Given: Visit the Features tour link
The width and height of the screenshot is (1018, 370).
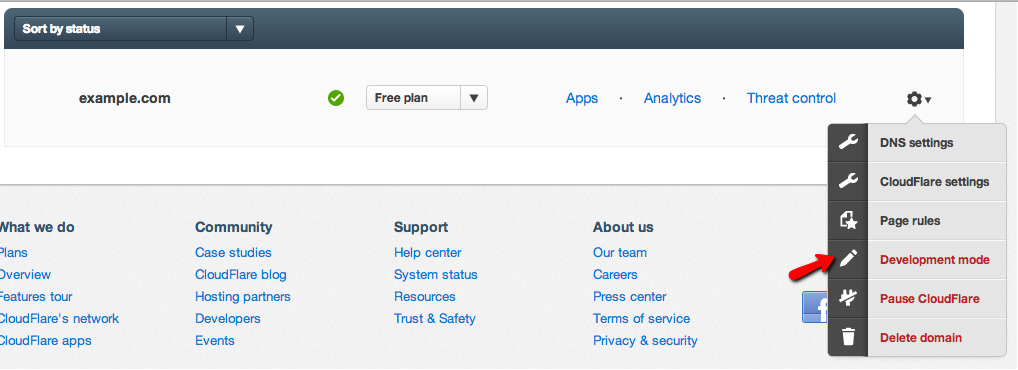Looking at the screenshot, I should pos(36,297).
